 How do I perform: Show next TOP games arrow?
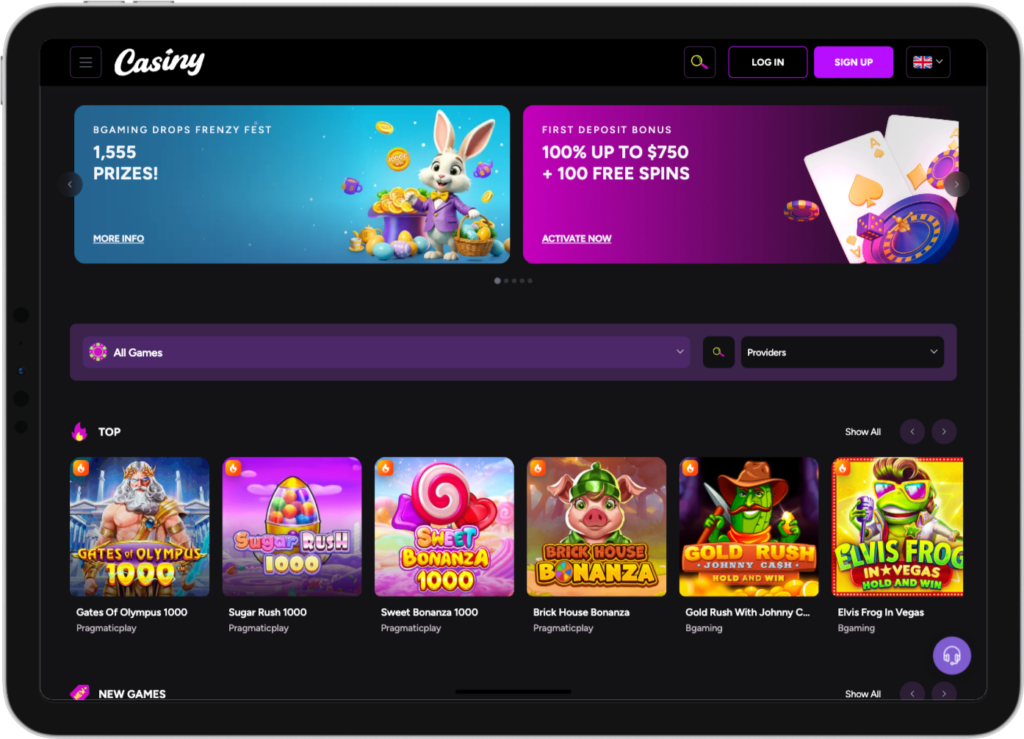point(944,432)
